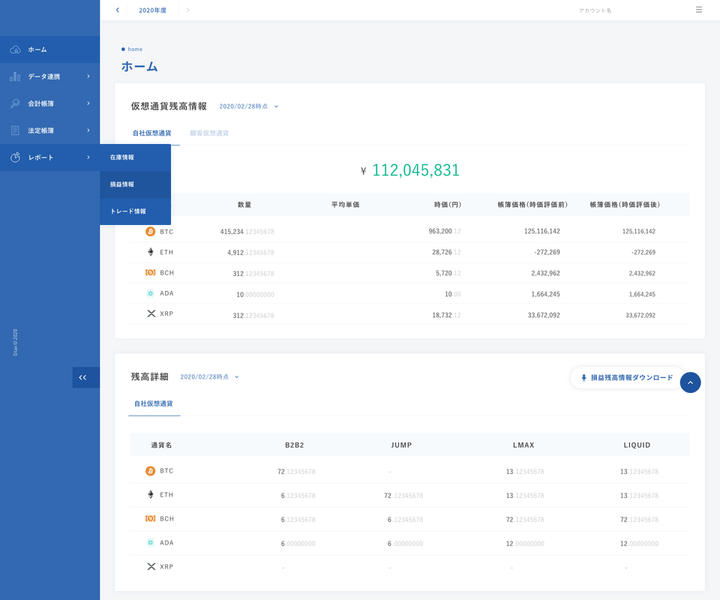The height and width of the screenshot is (600, 720).
Task: Click XRP icon in balance table
Action: point(151,314)
